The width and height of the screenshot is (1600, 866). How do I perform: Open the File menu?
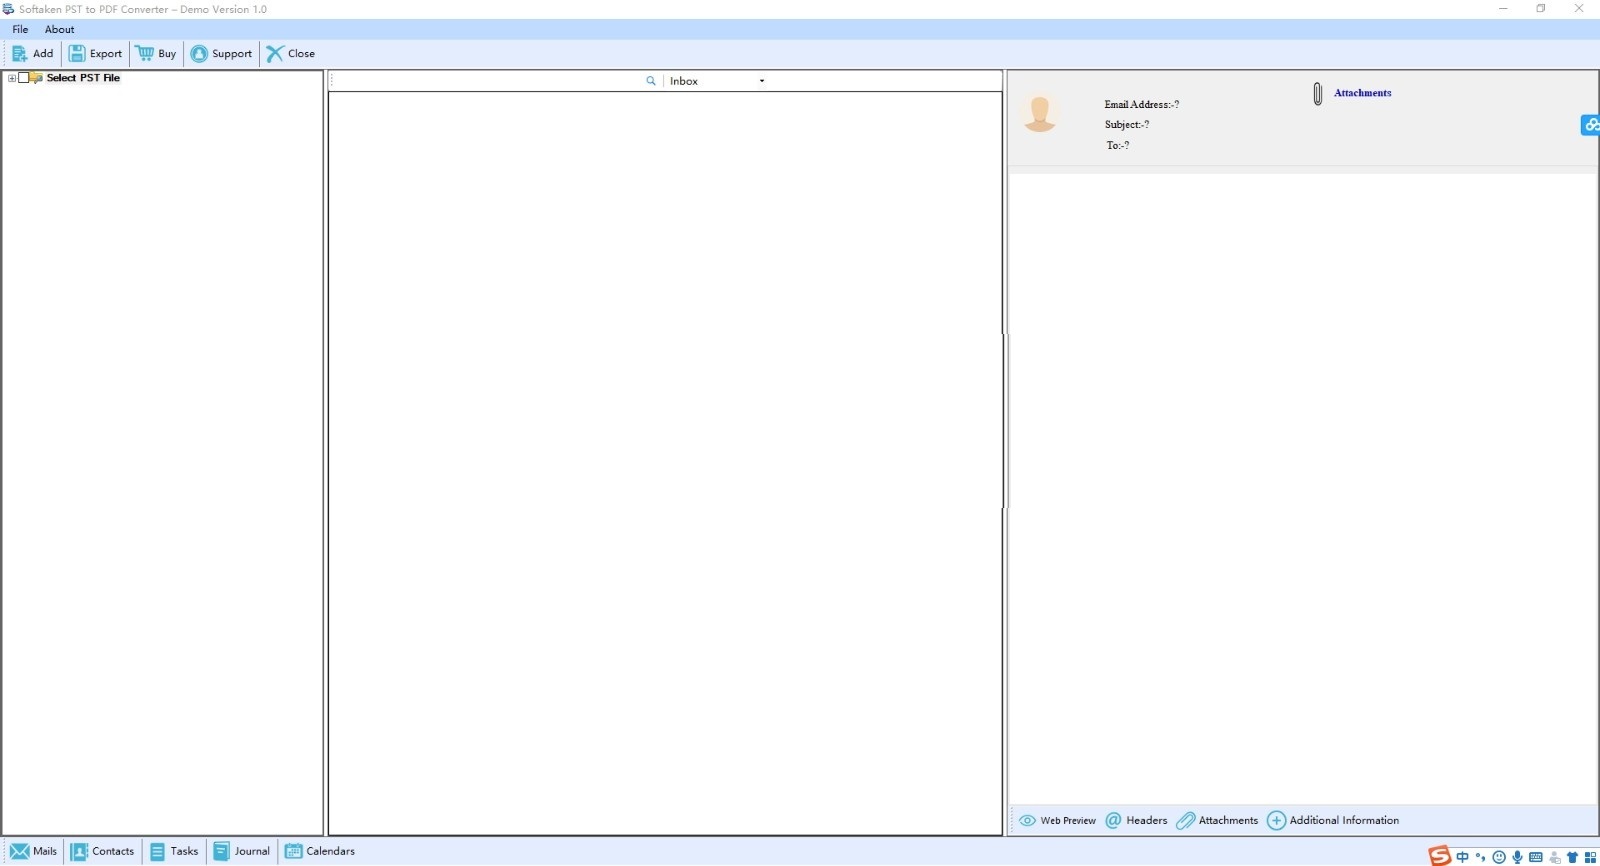(20, 29)
